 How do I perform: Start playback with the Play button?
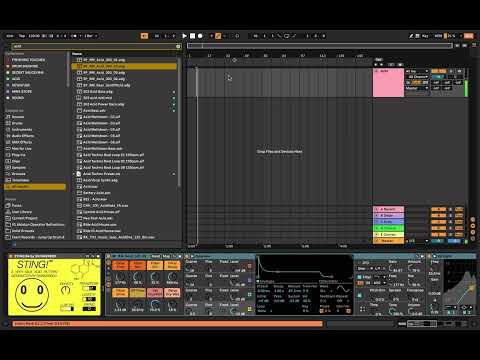click(184, 36)
